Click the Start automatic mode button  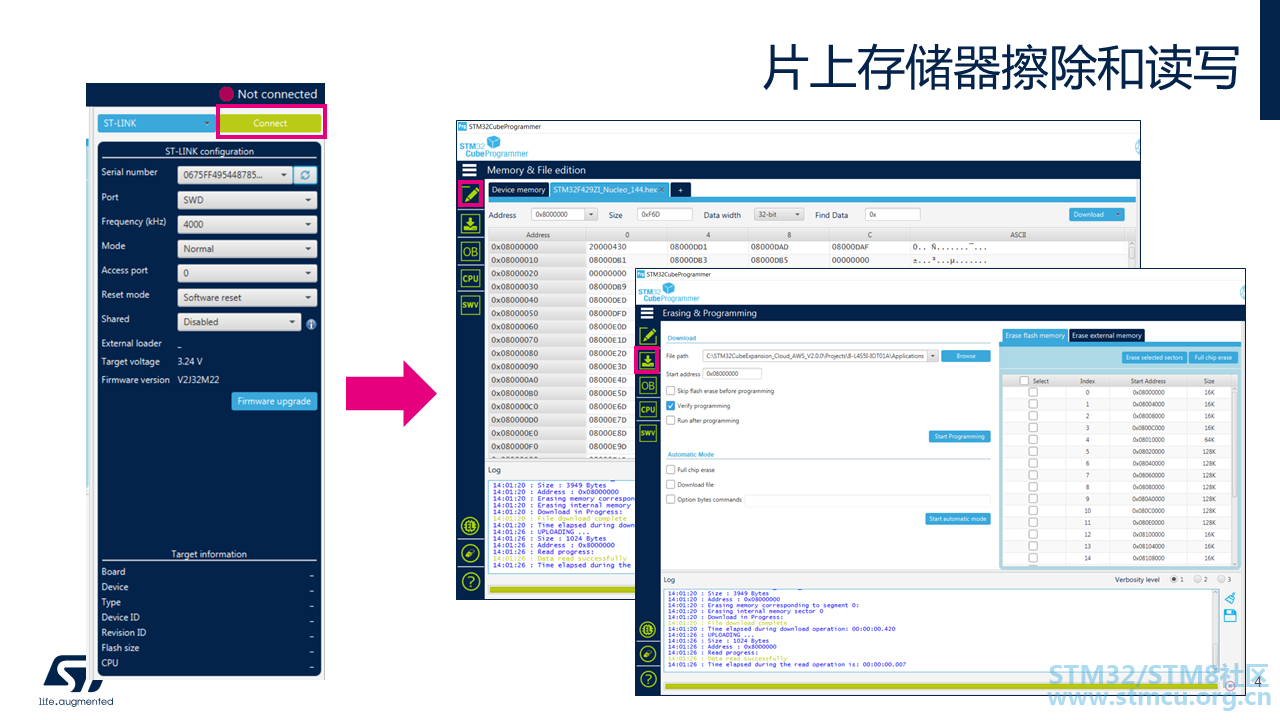pos(958,519)
